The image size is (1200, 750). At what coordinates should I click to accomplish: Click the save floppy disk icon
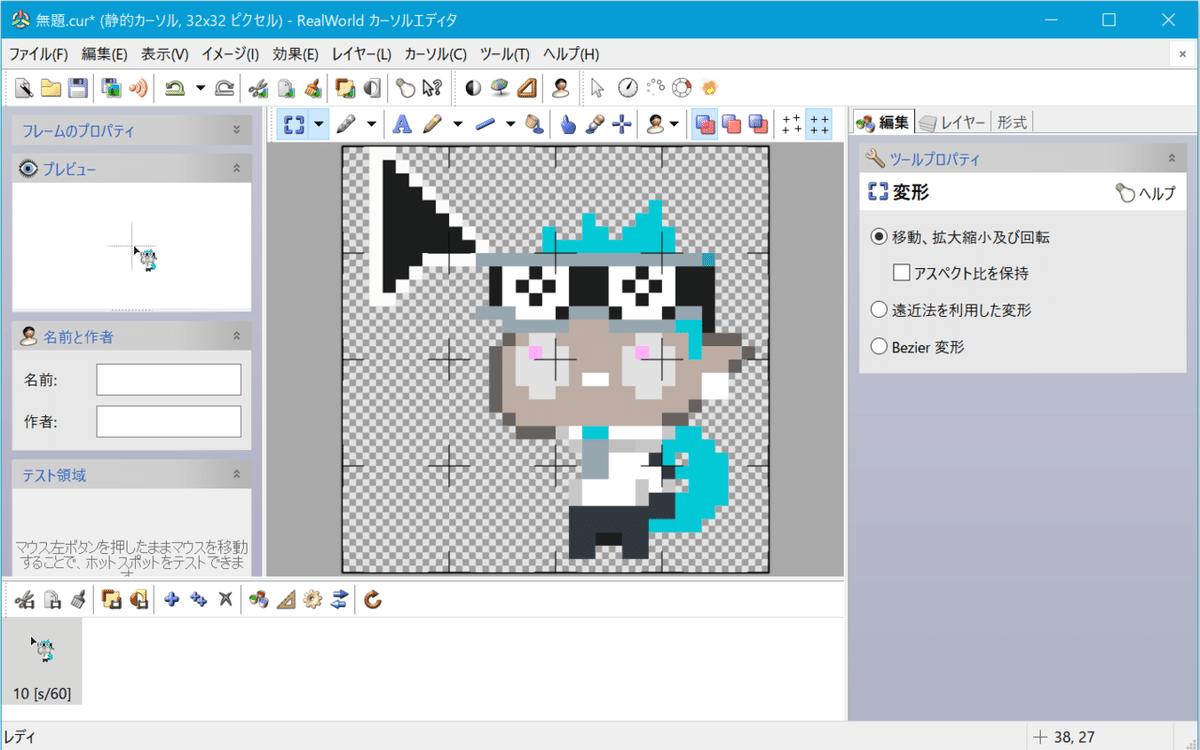coord(77,88)
